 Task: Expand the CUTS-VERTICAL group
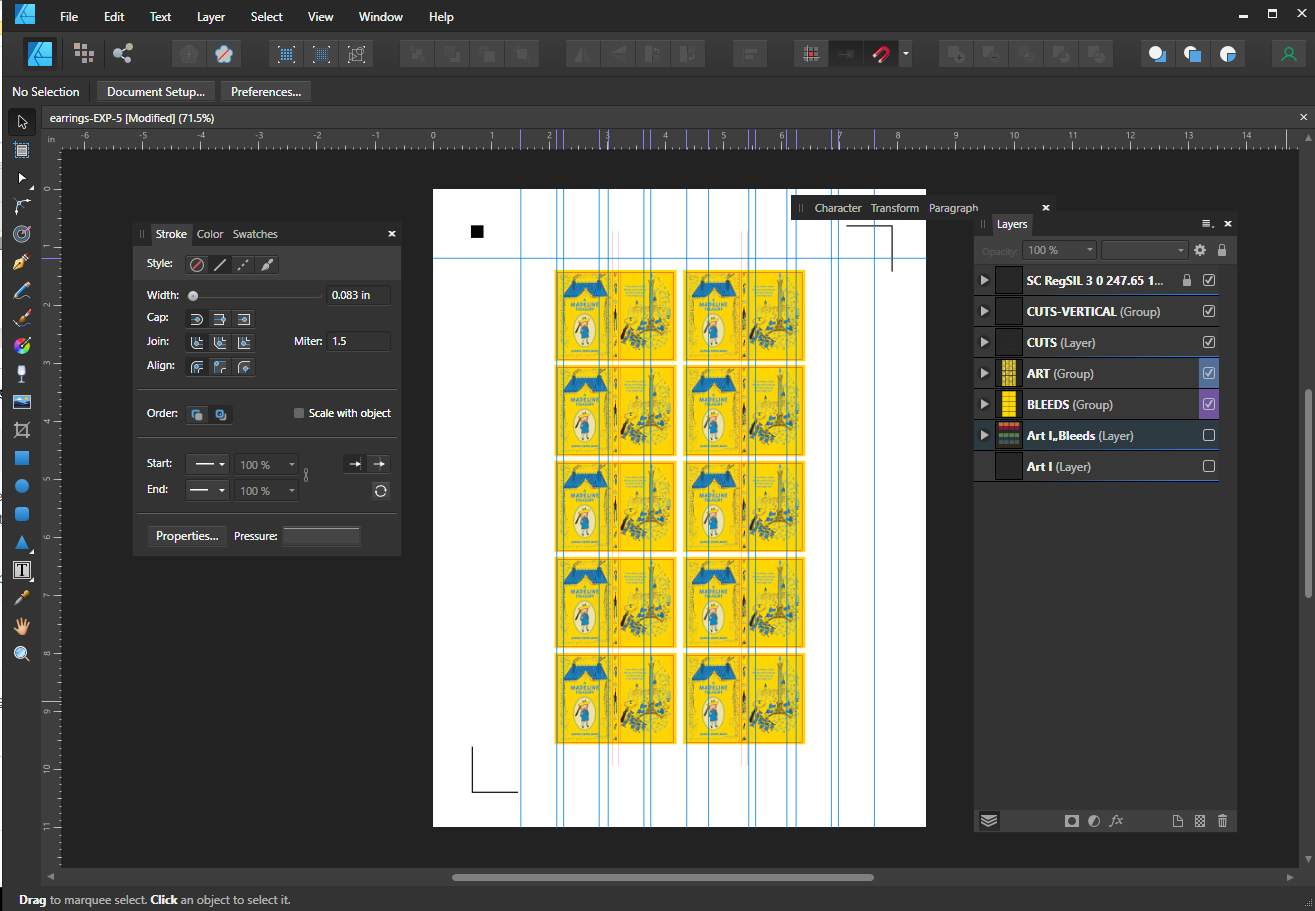[x=984, y=312]
